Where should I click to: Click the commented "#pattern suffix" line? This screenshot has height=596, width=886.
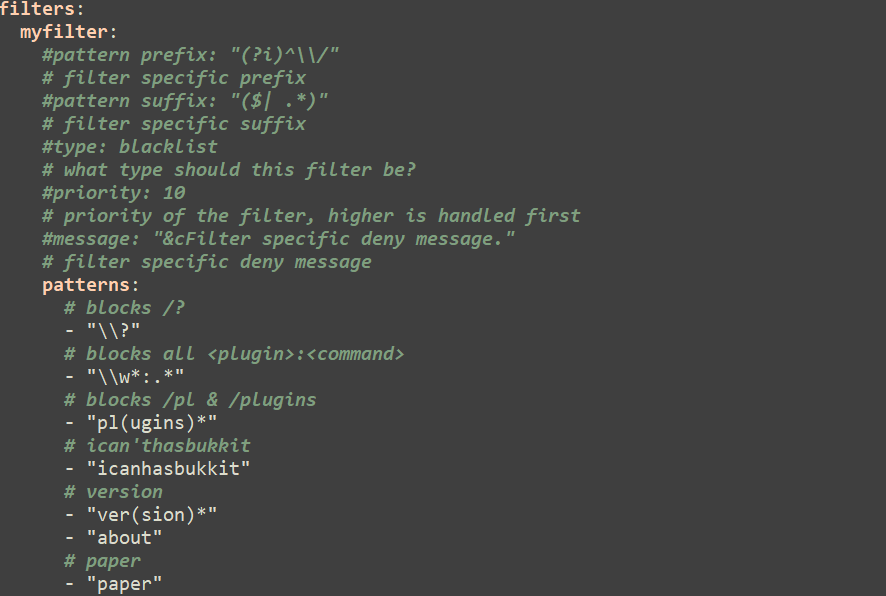tap(185, 101)
